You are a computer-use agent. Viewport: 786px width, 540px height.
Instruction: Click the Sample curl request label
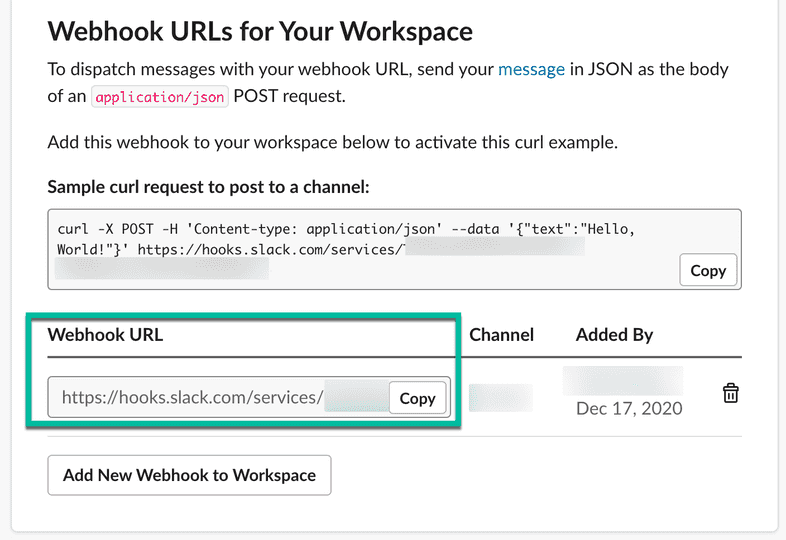[208, 186]
